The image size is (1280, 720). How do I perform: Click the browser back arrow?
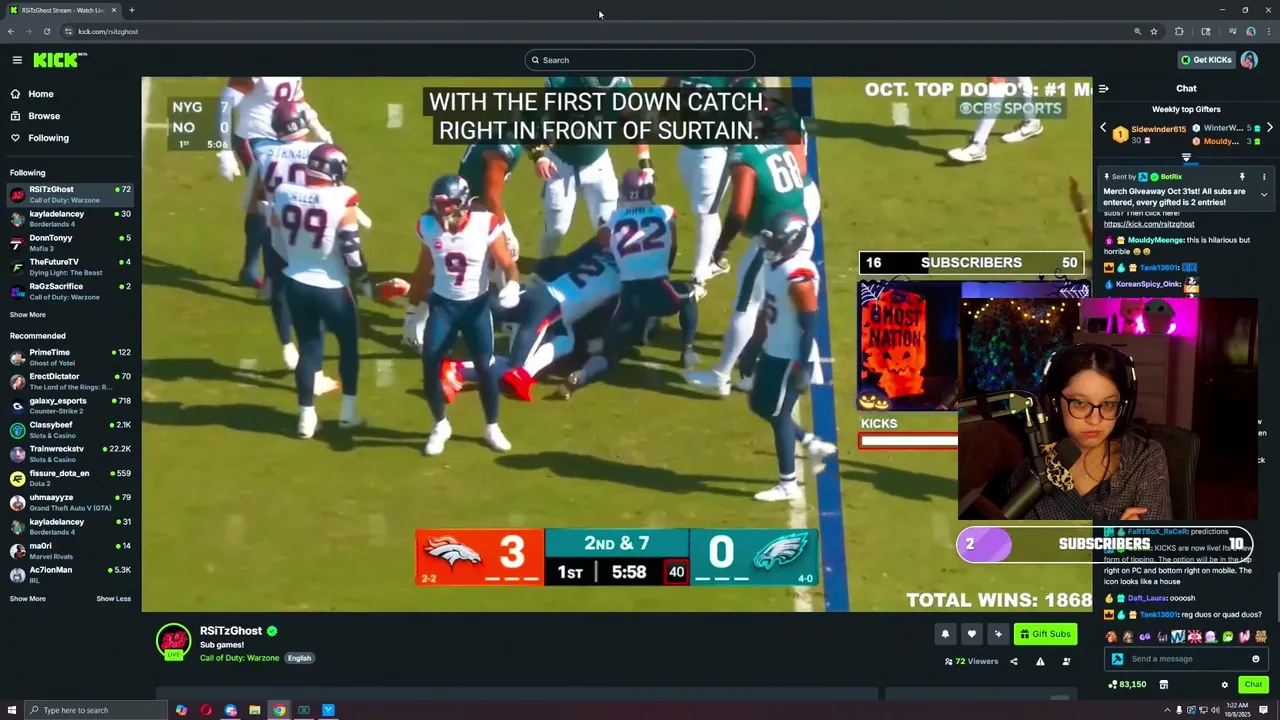[11, 31]
